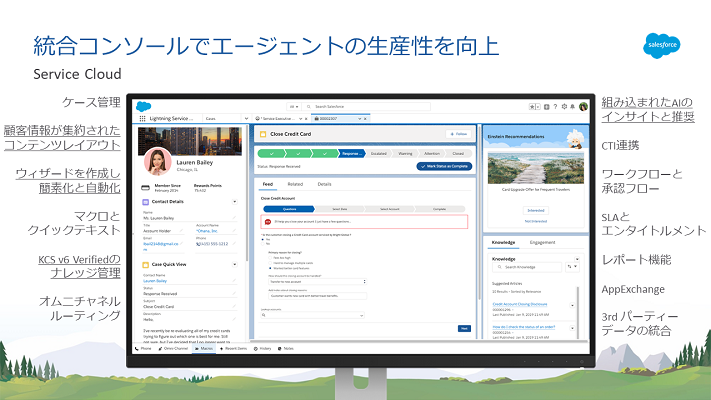Open the global actions plus icon
Viewport: 711px width, 400px height.
546,107
